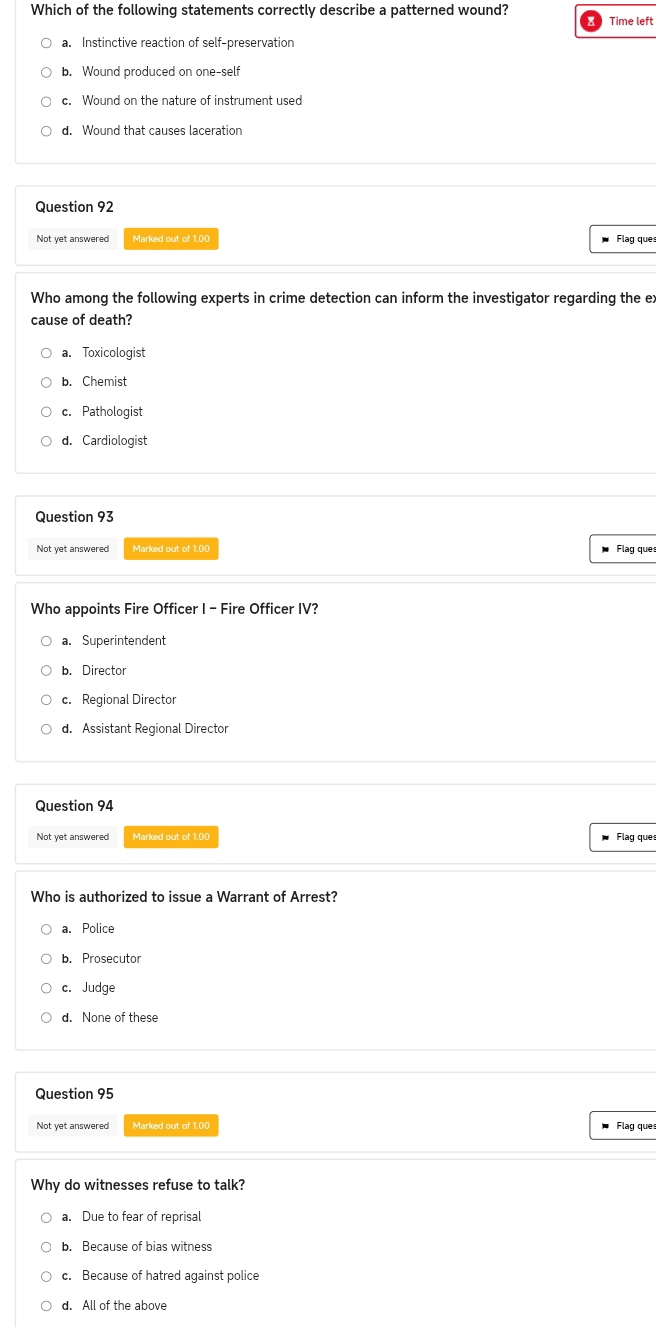Click flag icon for Question 92
656x1327 pixels.
click(605, 239)
